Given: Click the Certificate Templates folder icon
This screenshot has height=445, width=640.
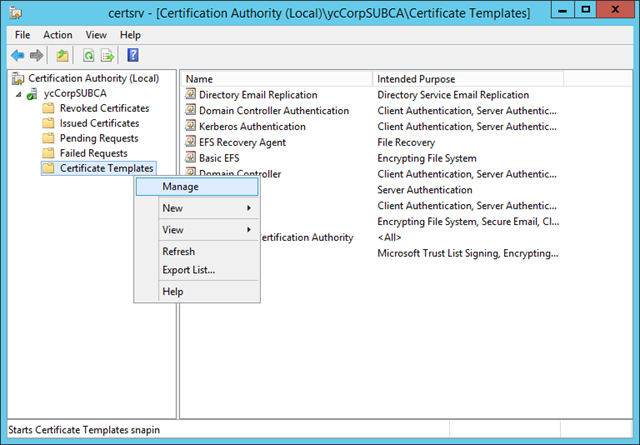Looking at the screenshot, I should tap(48, 168).
